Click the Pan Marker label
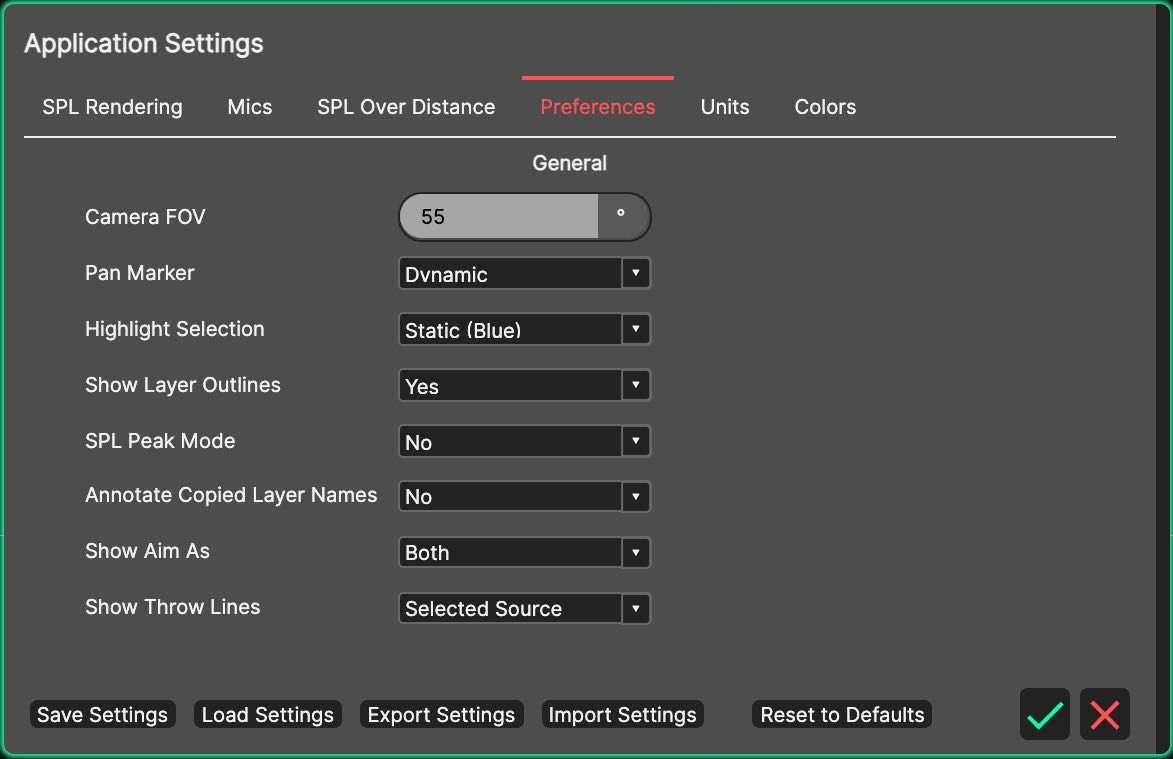This screenshot has width=1173, height=759. pos(140,273)
